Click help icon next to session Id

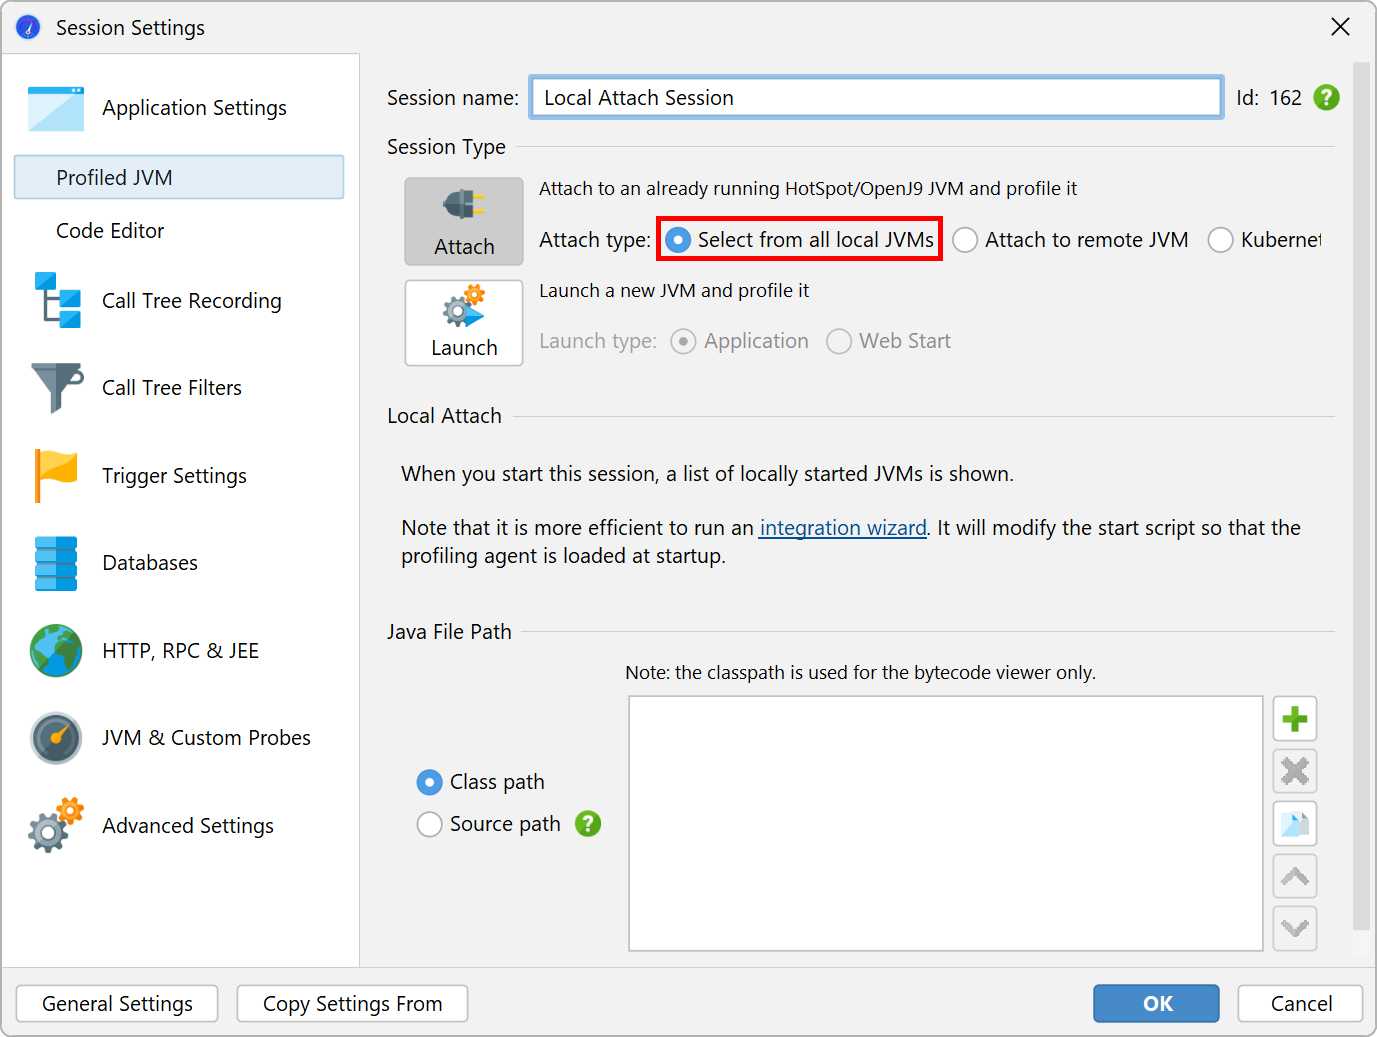click(x=1326, y=98)
